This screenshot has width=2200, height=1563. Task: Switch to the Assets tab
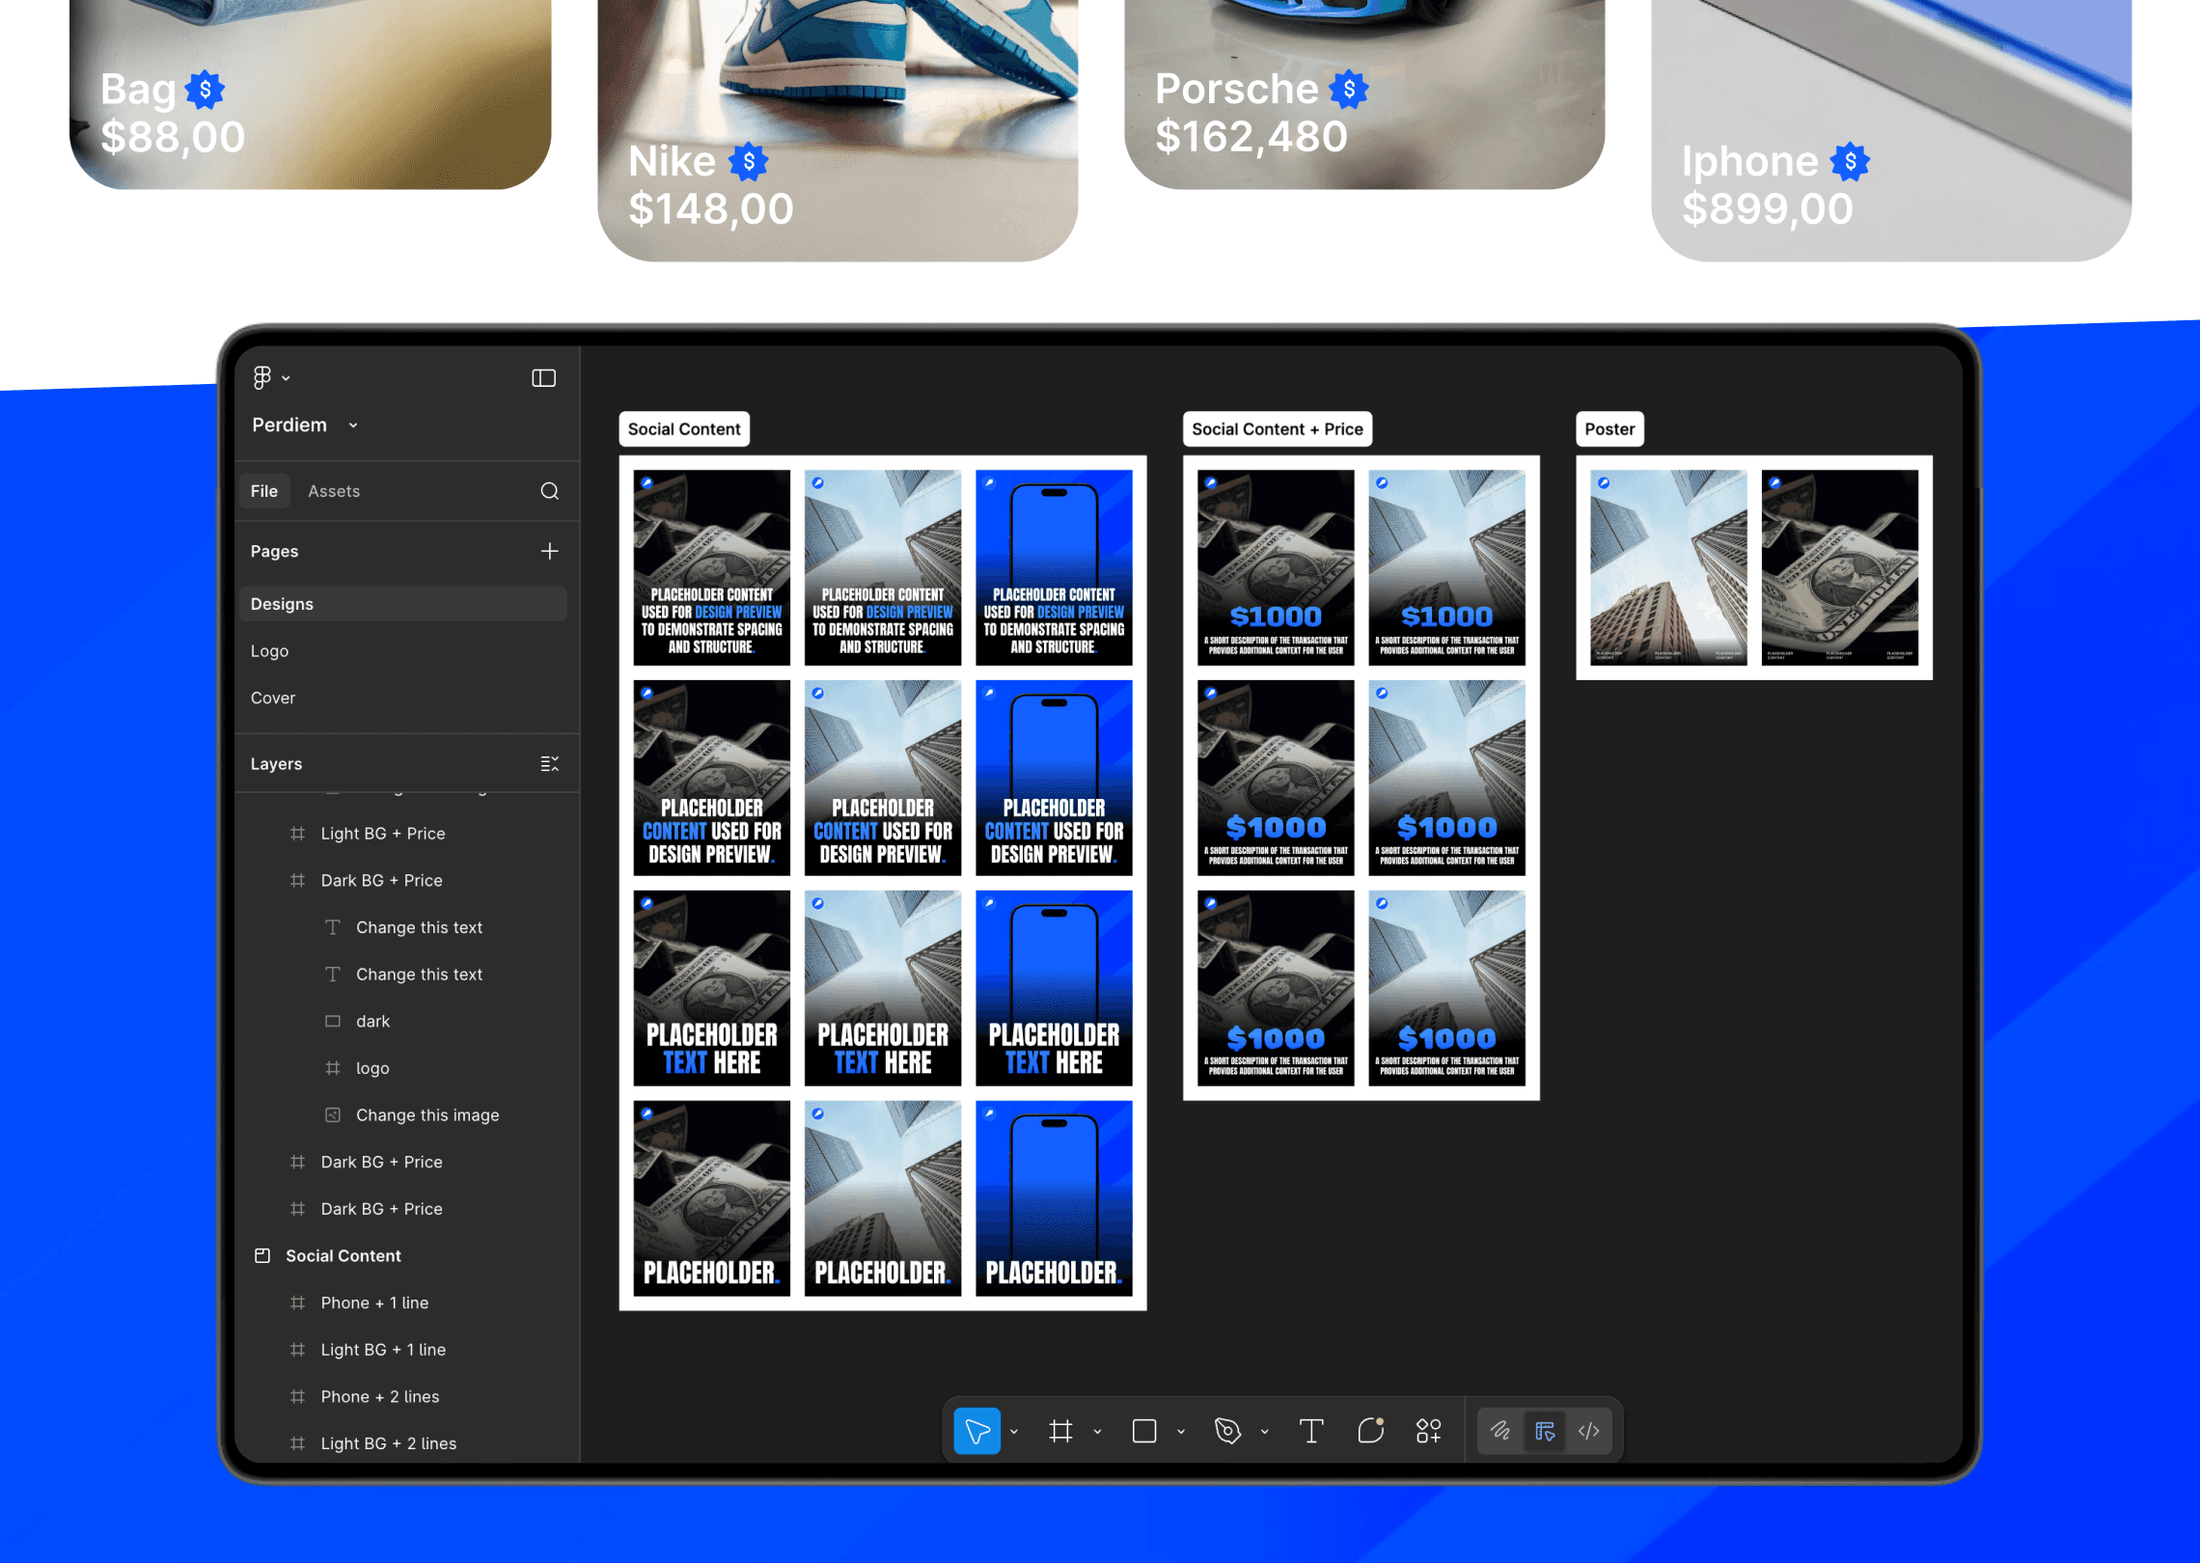coord(333,491)
